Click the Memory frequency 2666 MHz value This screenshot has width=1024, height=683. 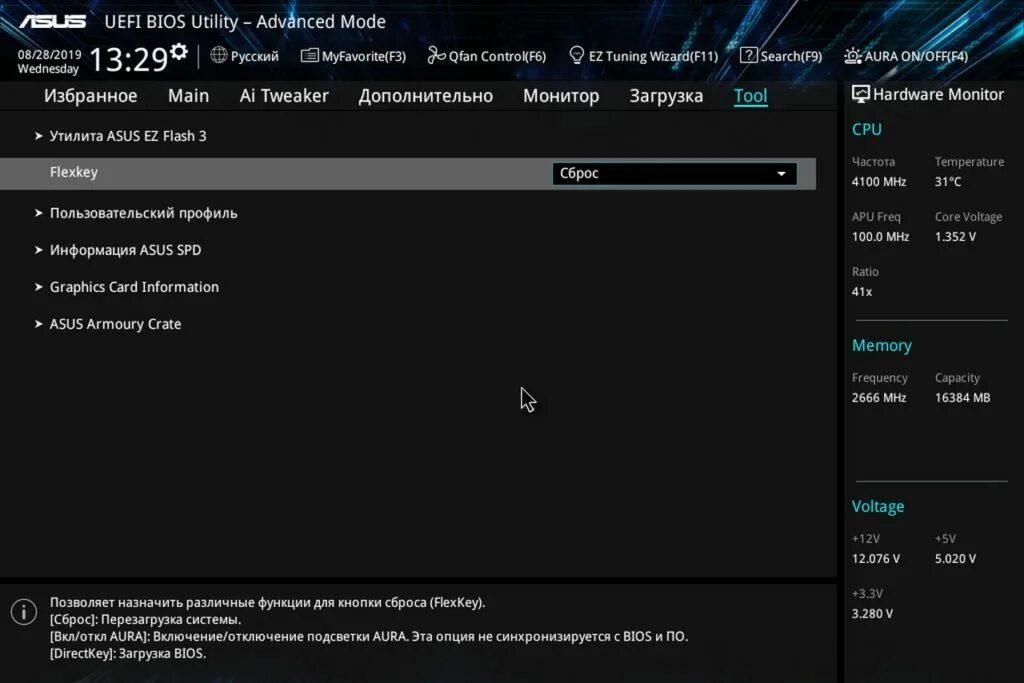point(879,398)
